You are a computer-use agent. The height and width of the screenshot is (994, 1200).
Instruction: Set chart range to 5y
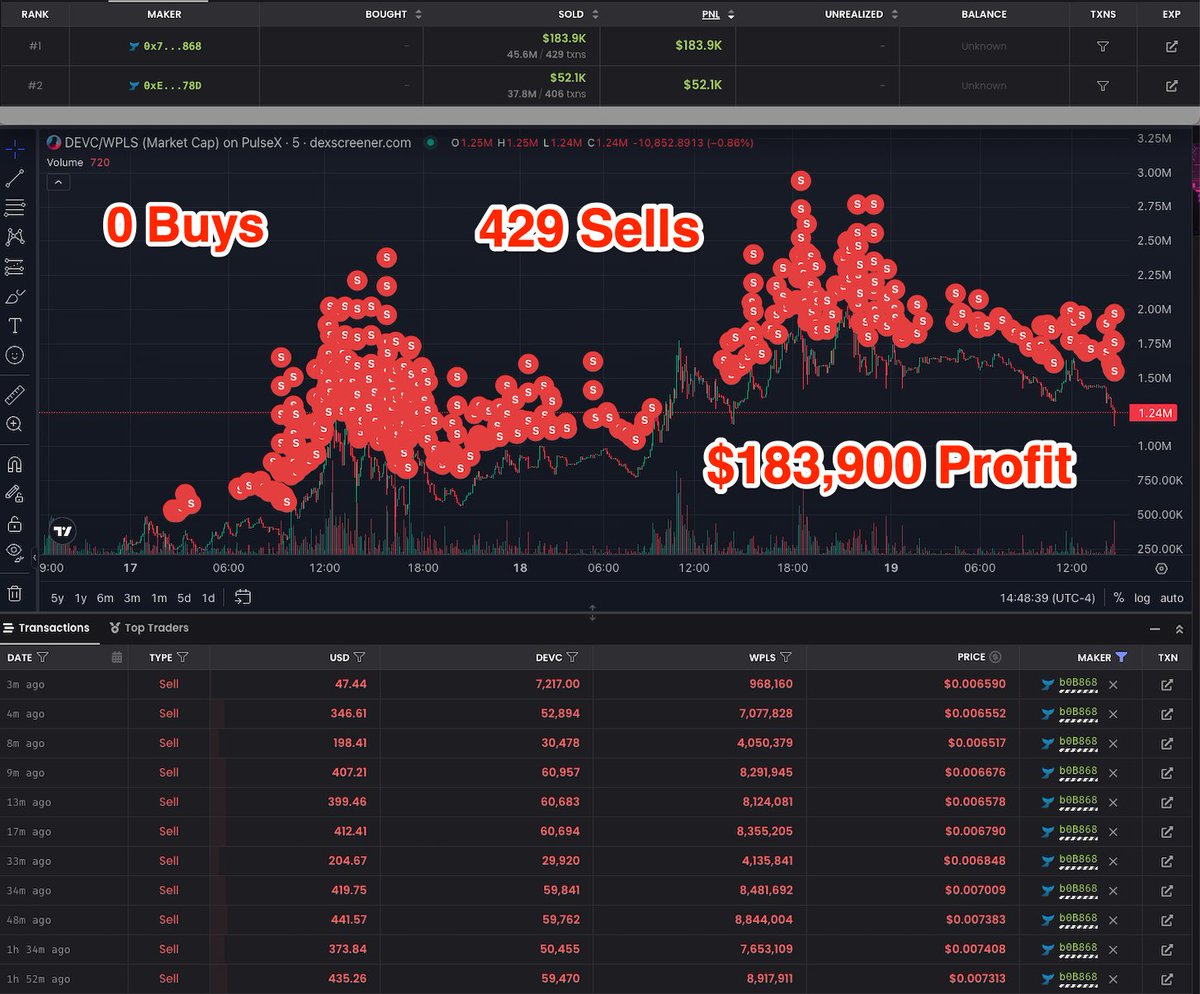point(58,598)
